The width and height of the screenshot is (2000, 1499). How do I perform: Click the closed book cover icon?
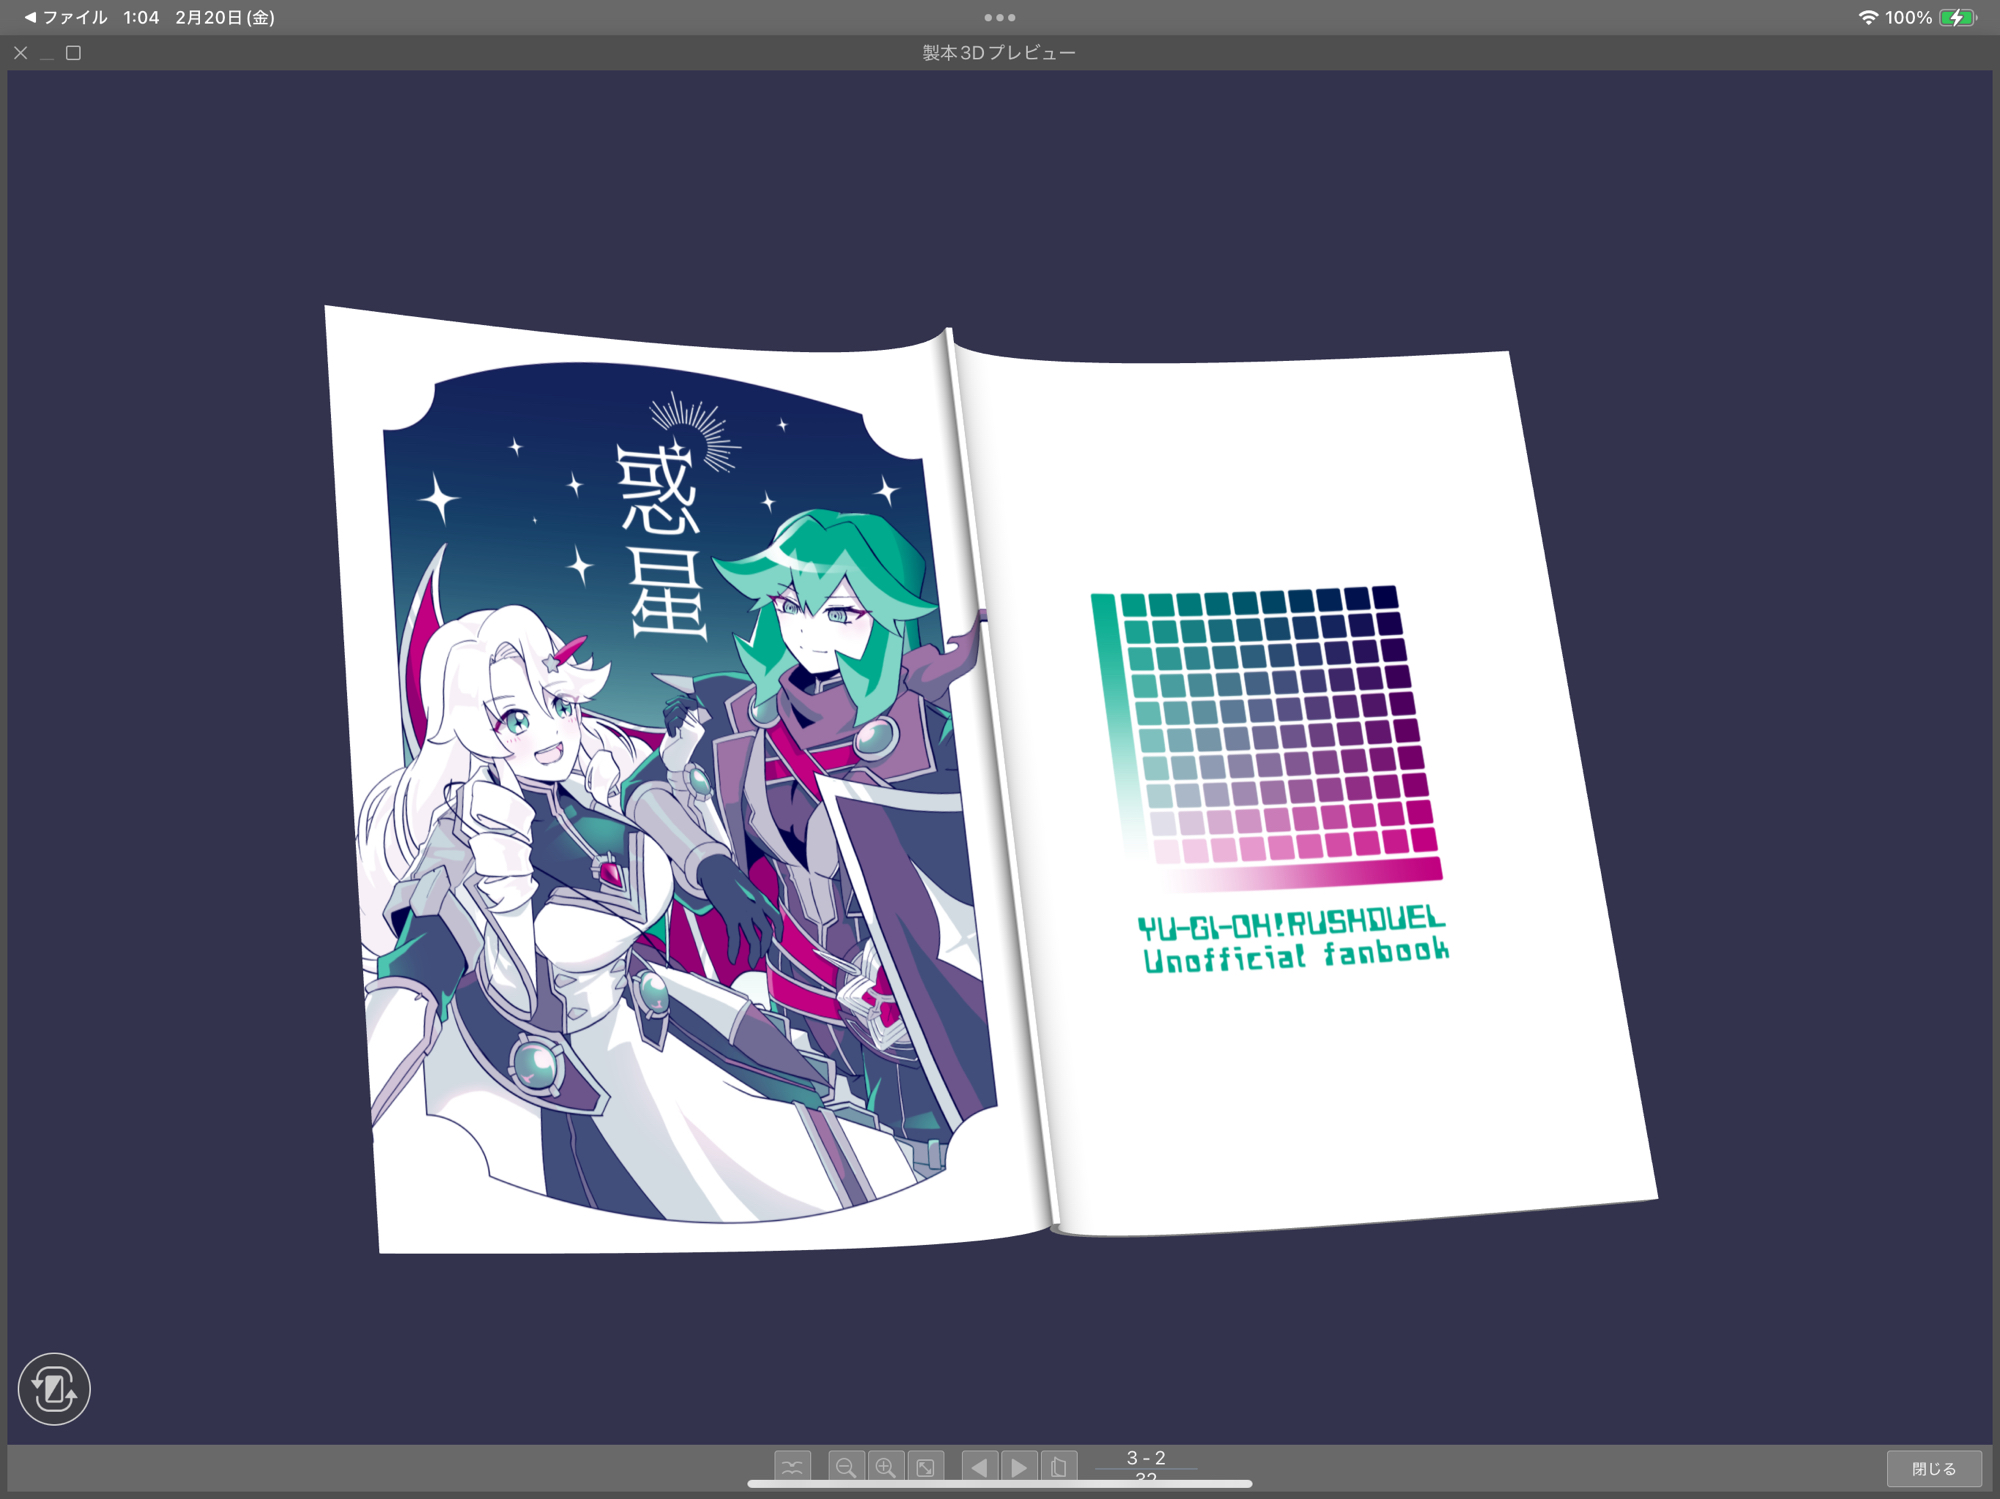1058,1467
